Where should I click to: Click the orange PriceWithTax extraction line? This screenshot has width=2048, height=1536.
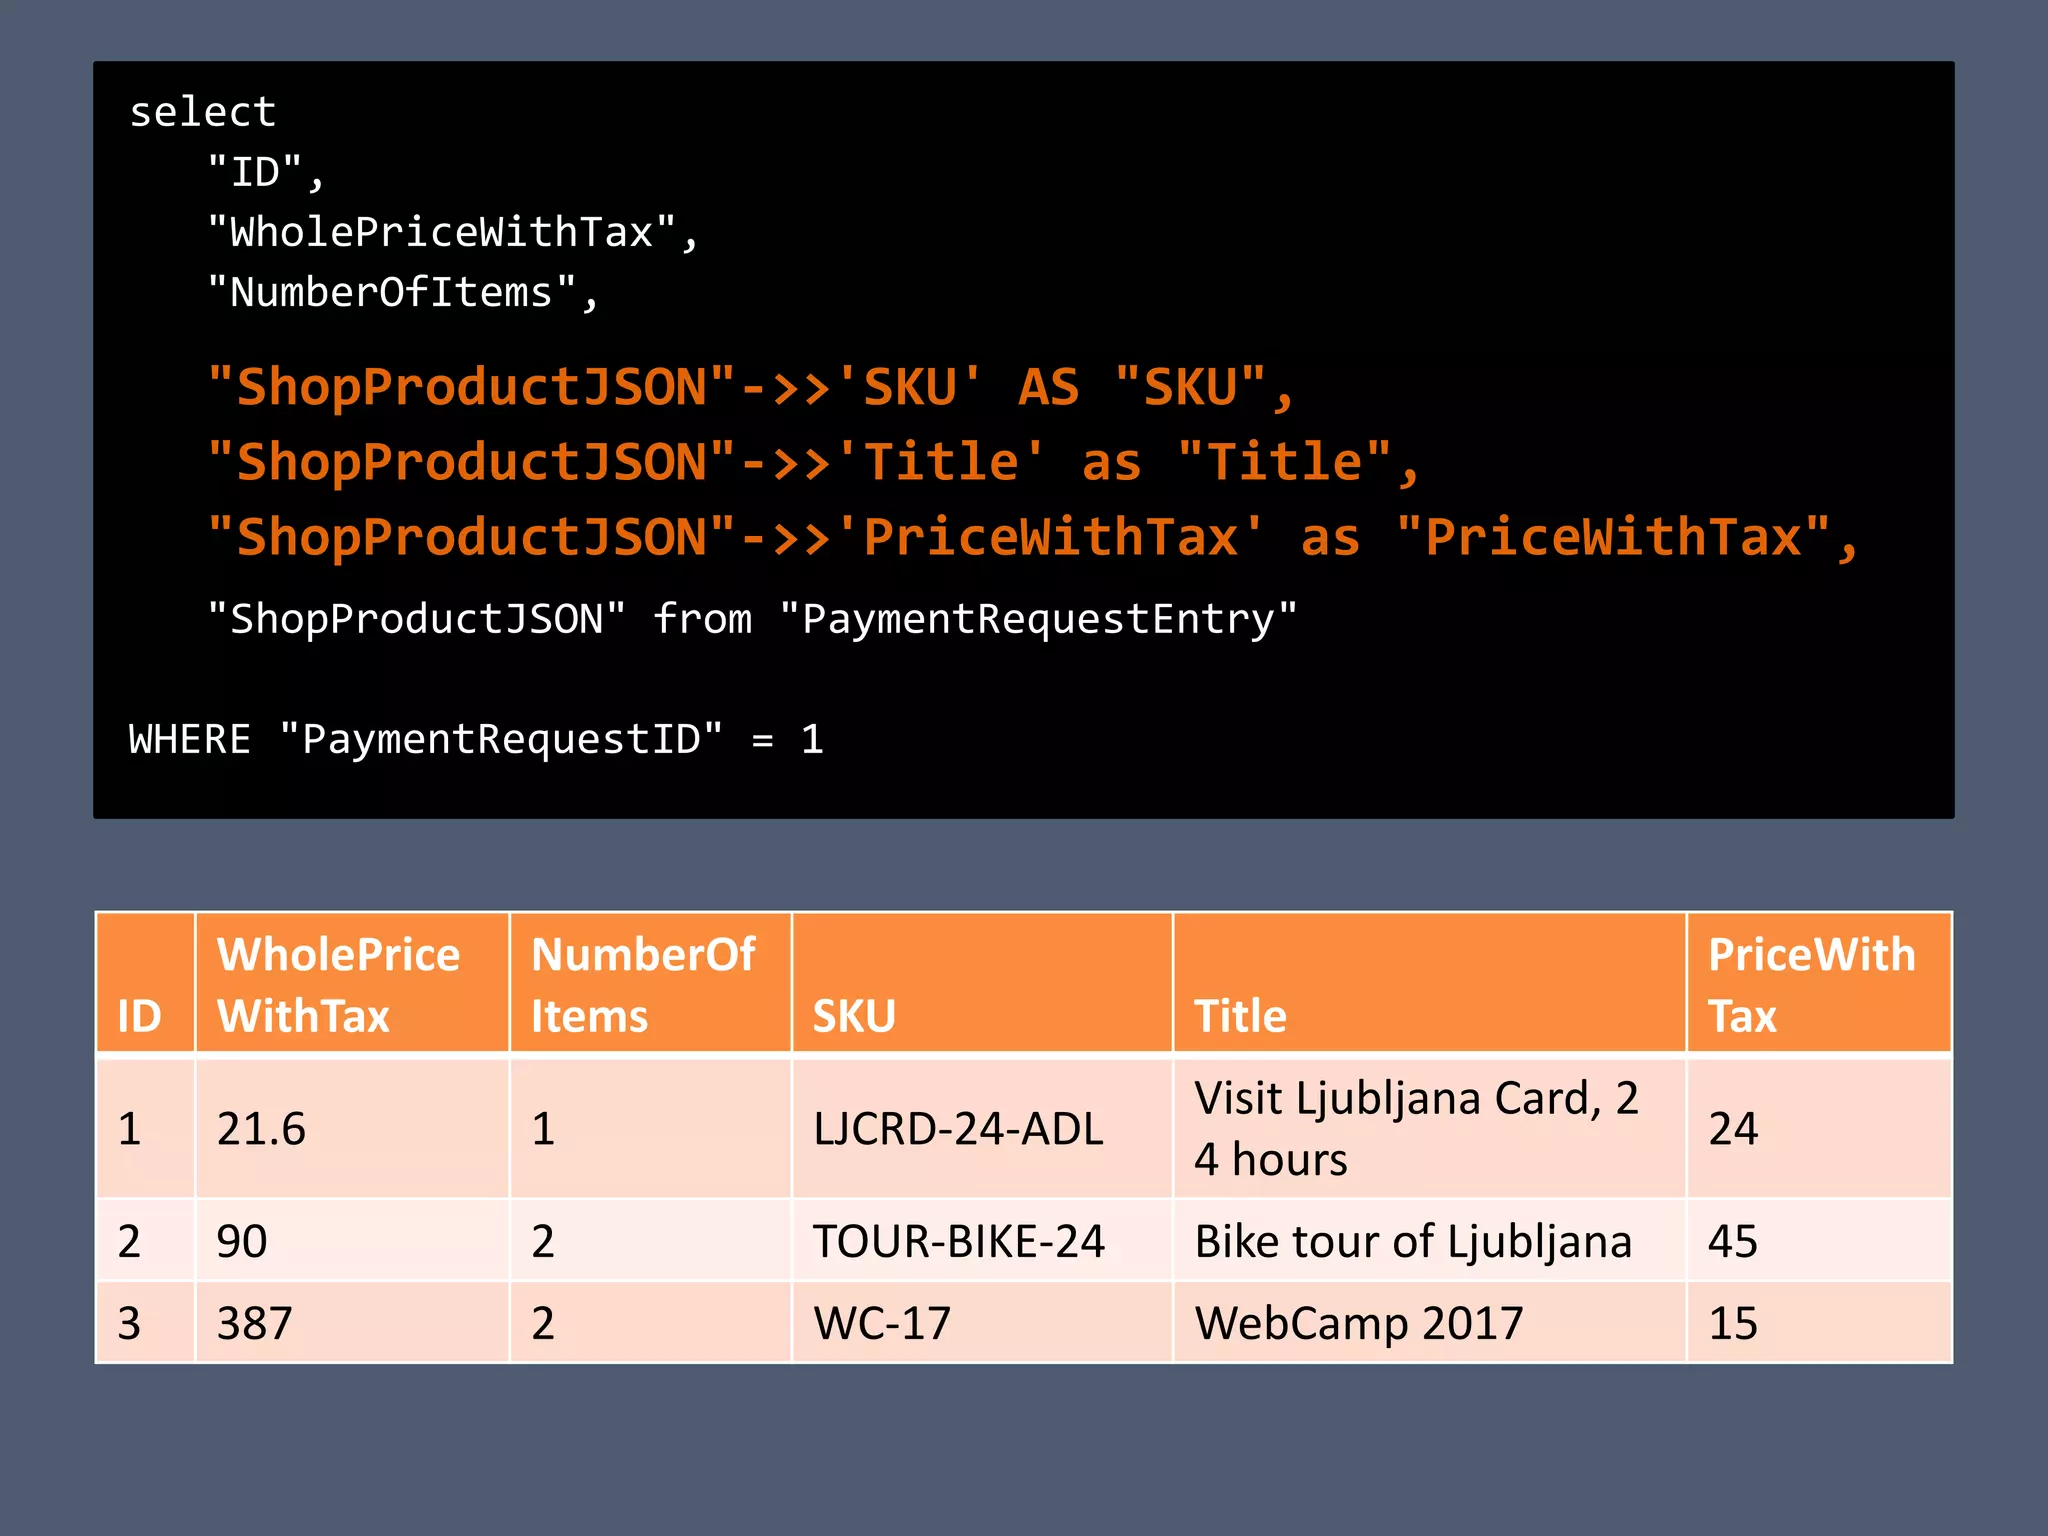(x=1033, y=537)
